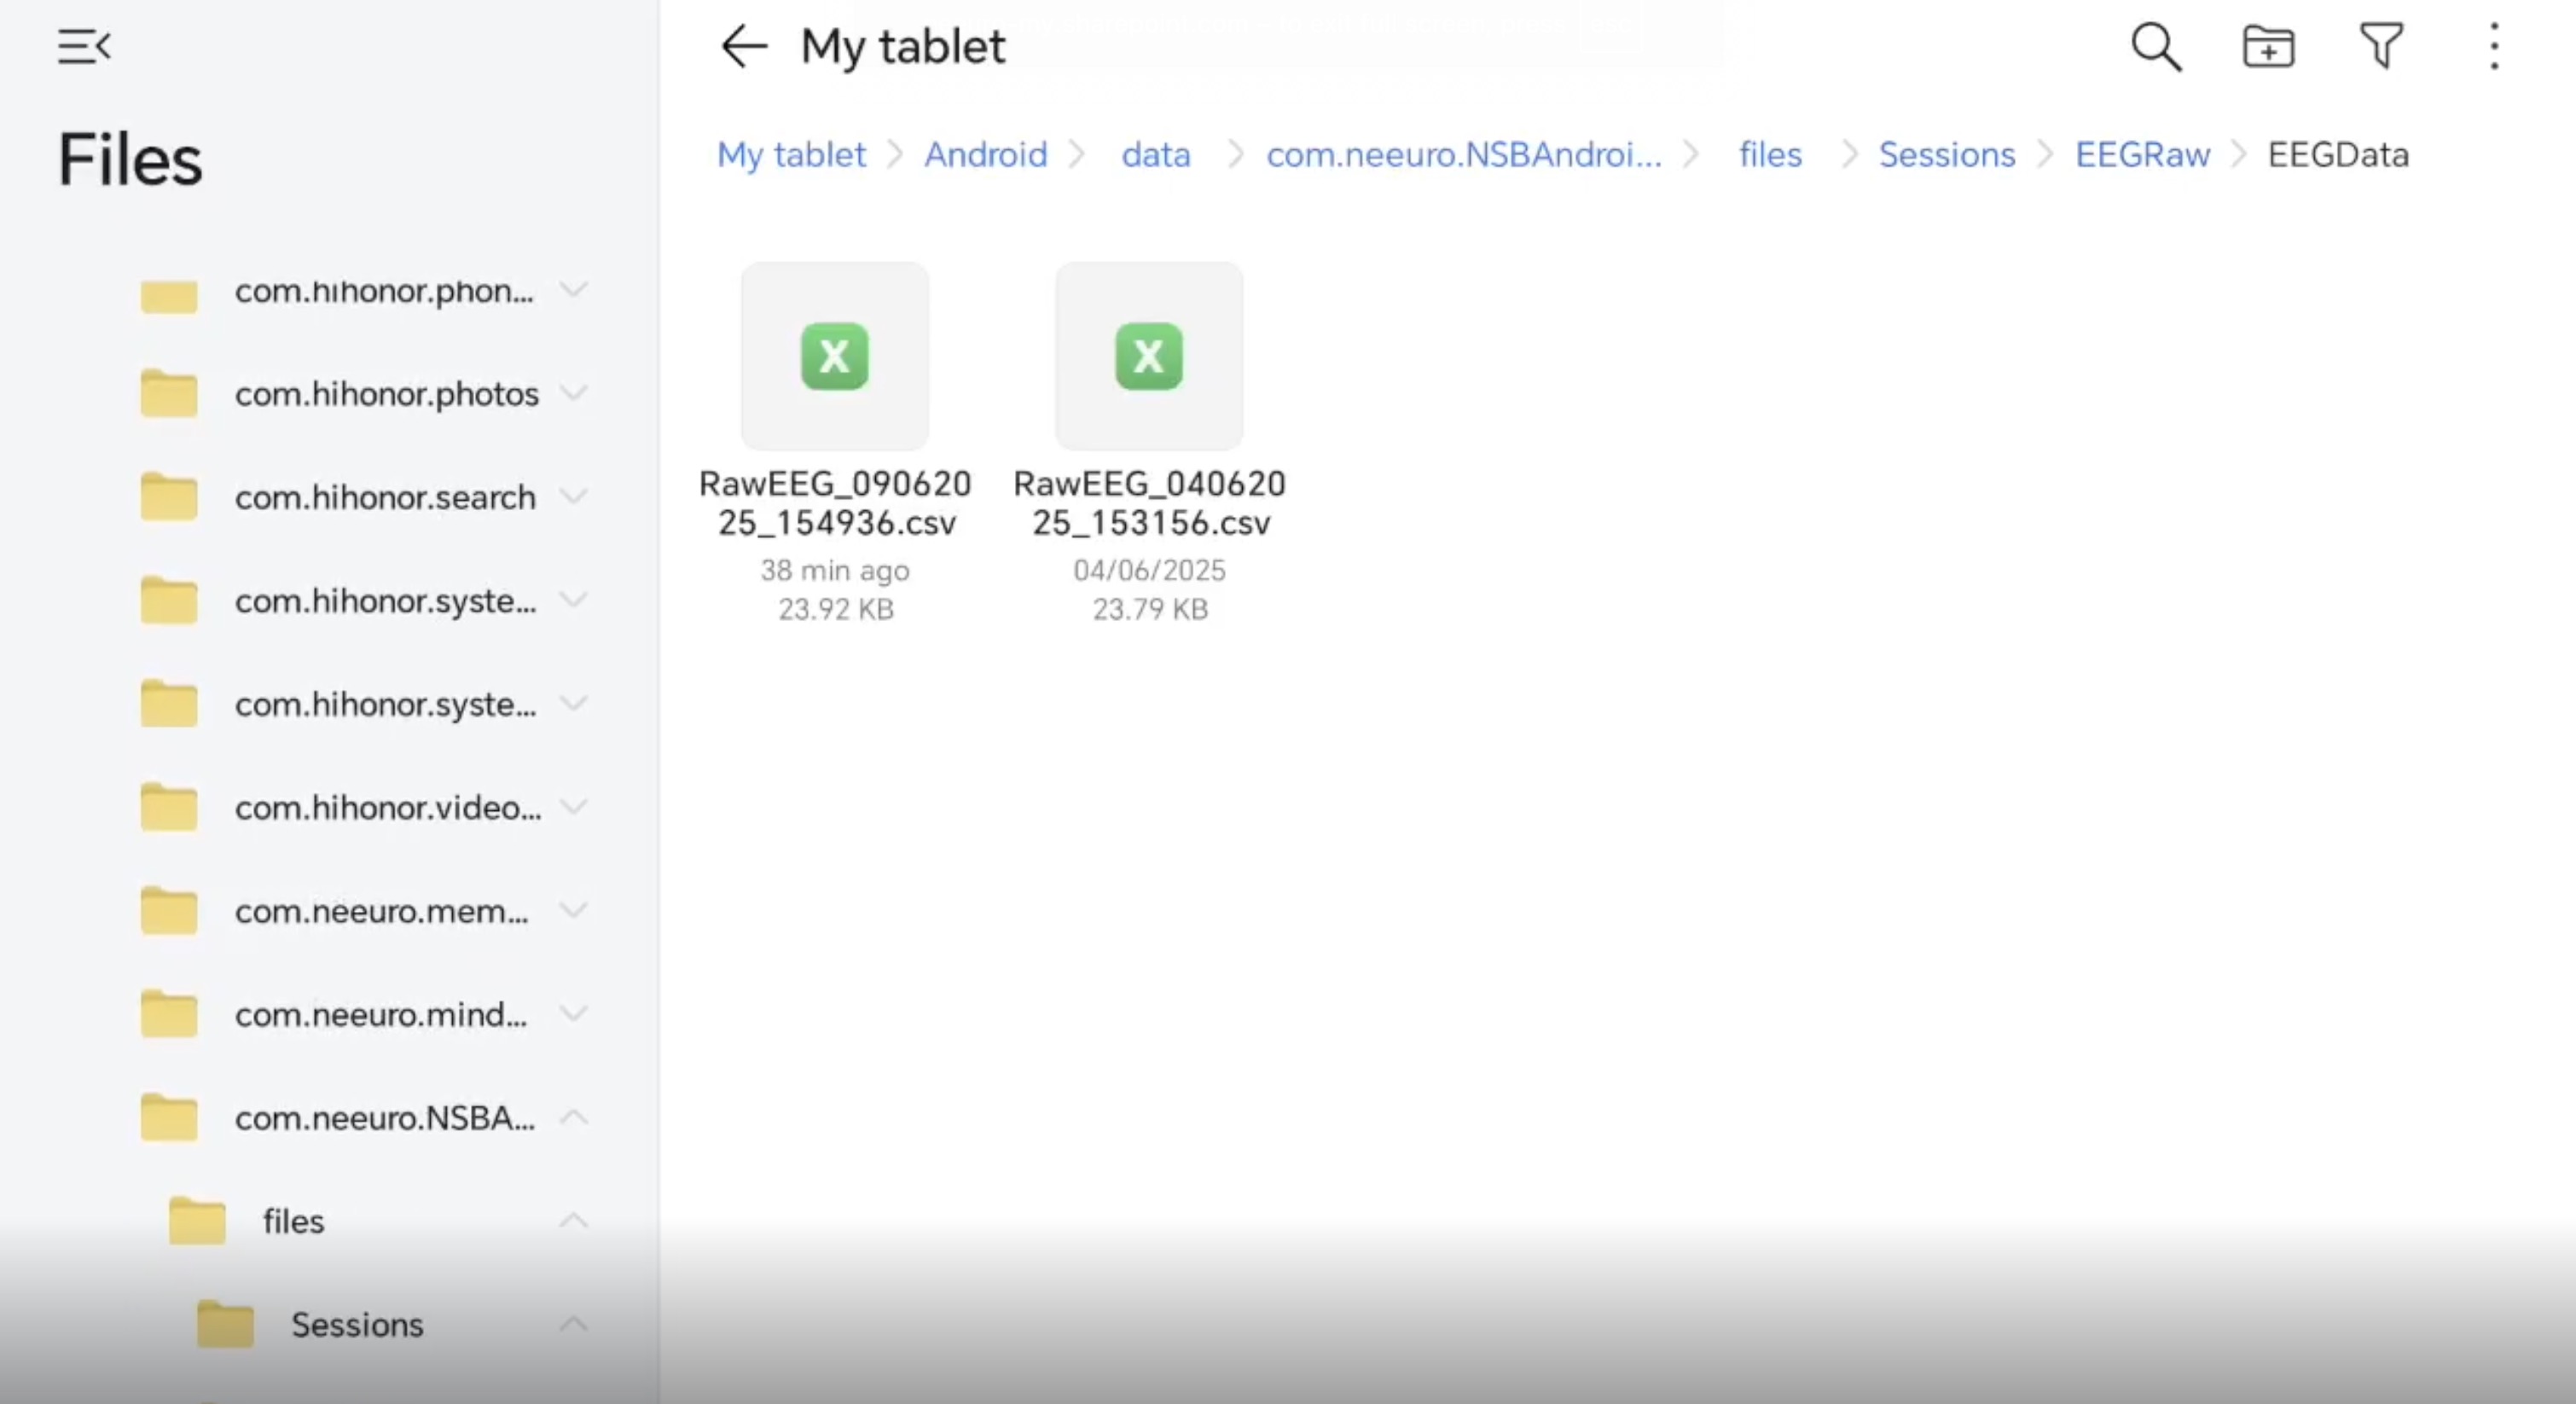The height and width of the screenshot is (1404, 2576).
Task: Open the three-dot more options menu
Action: (x=2494, y=46)
